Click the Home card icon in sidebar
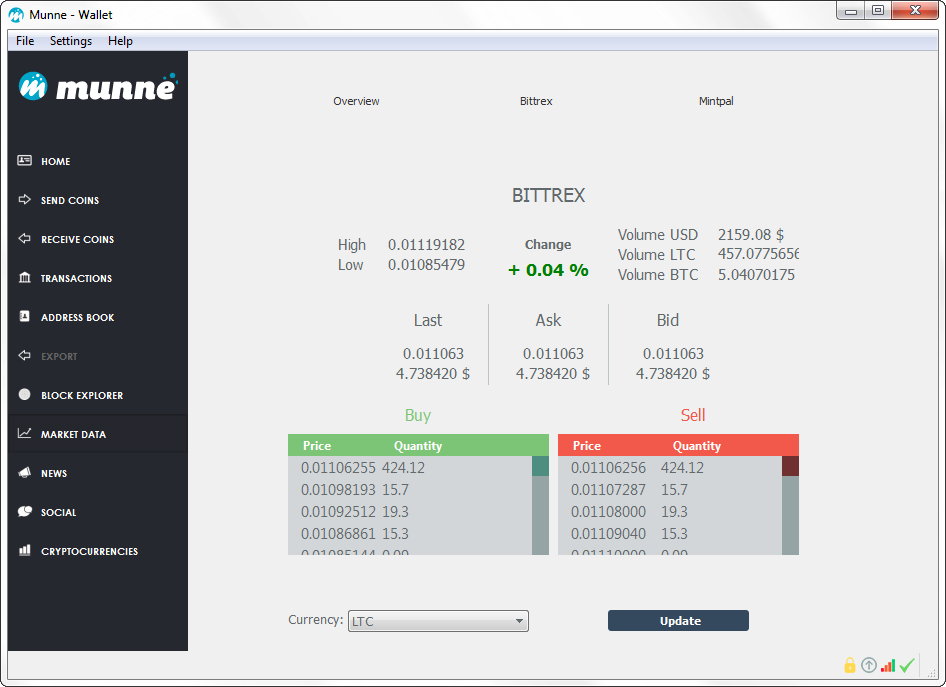The height and width of the screenshot is (687, 946). [x=24, y=160]
